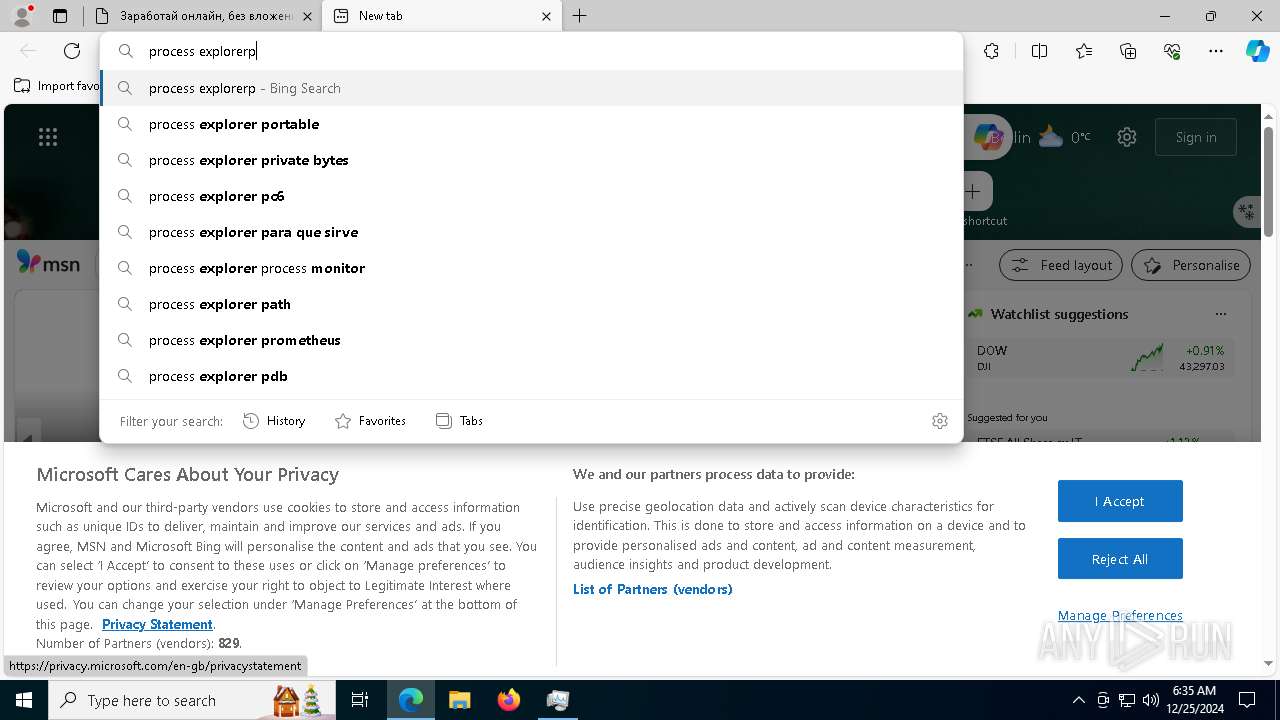Open List of Partners (vendors) link
Image resolution: width=1280 pixels, height=720 pixels.
pos(652,589)
